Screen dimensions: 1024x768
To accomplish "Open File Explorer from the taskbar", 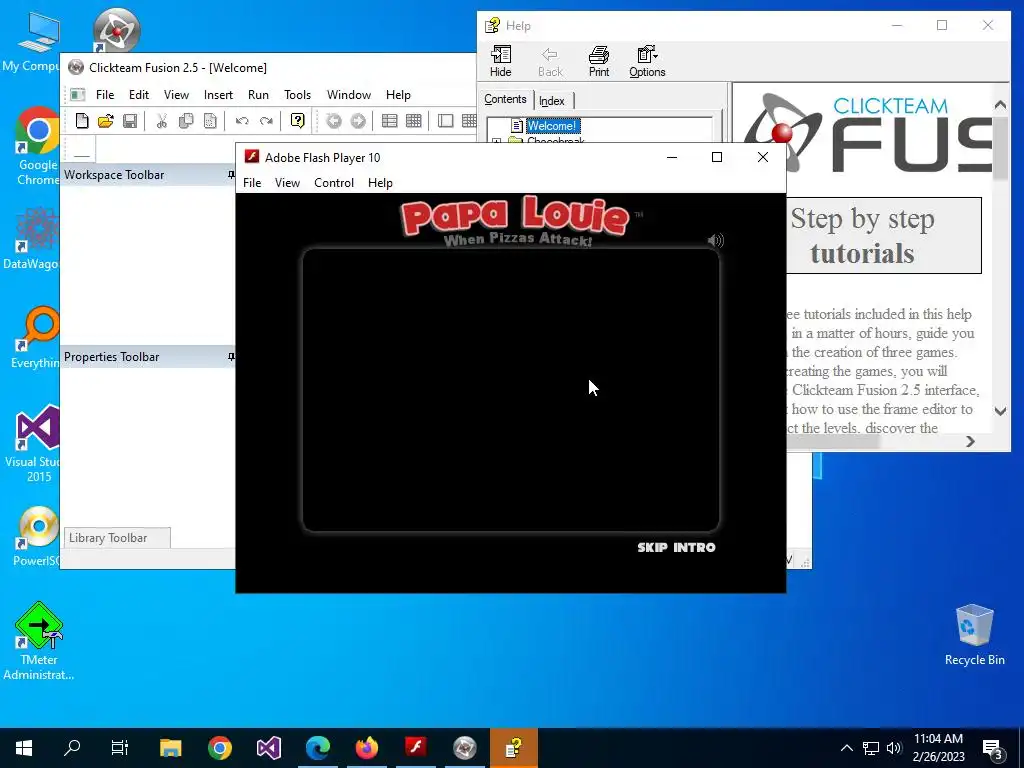I will pyautogui.click(x=170, y=748).
